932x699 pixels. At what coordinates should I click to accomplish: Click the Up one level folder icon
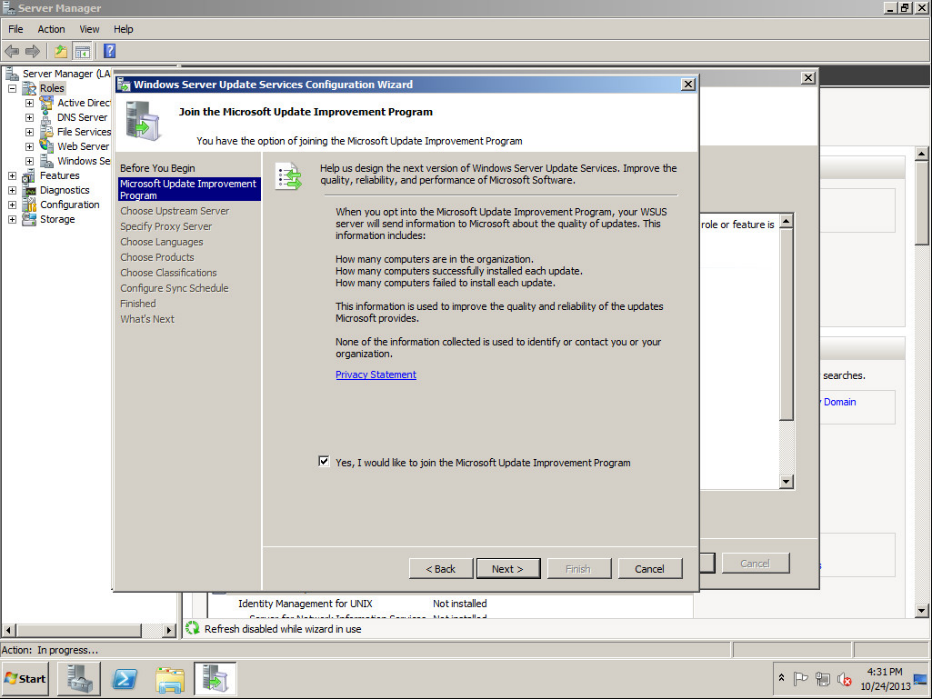tap(61, 51)
